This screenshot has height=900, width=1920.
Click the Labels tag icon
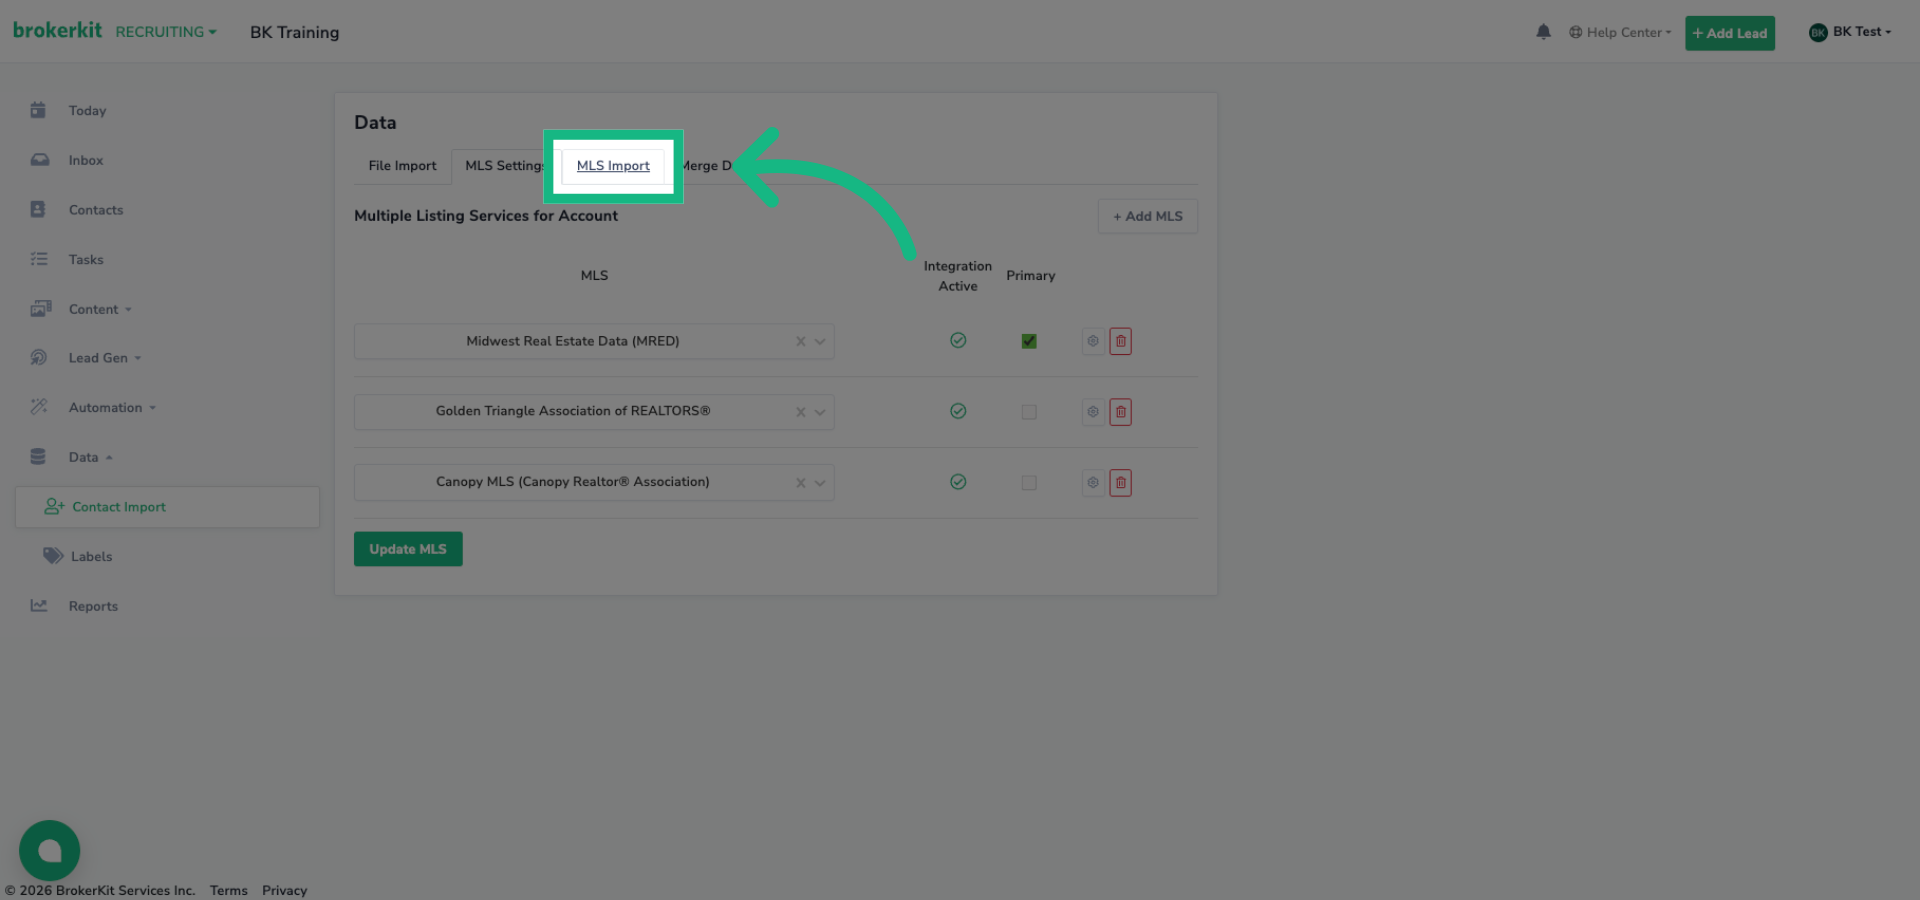(53, 556)
